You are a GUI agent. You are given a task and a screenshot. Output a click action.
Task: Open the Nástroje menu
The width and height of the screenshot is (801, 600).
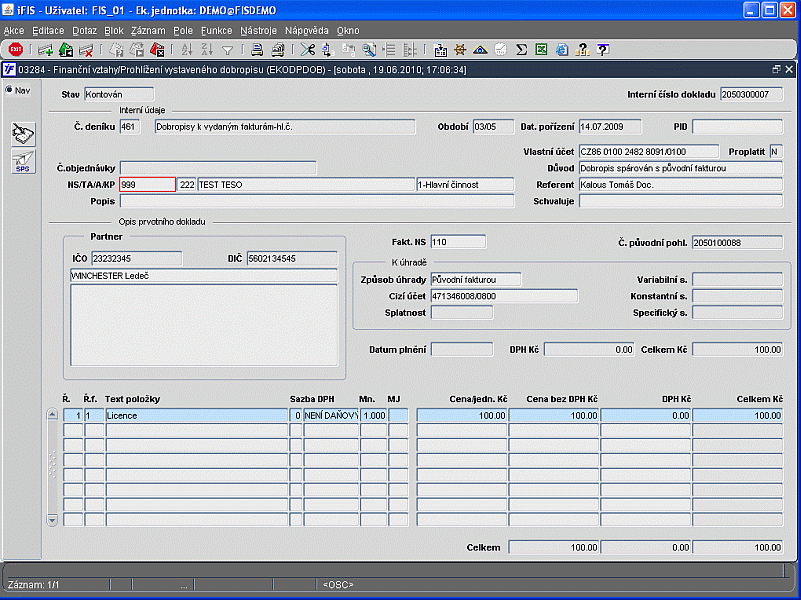point(258,31)
